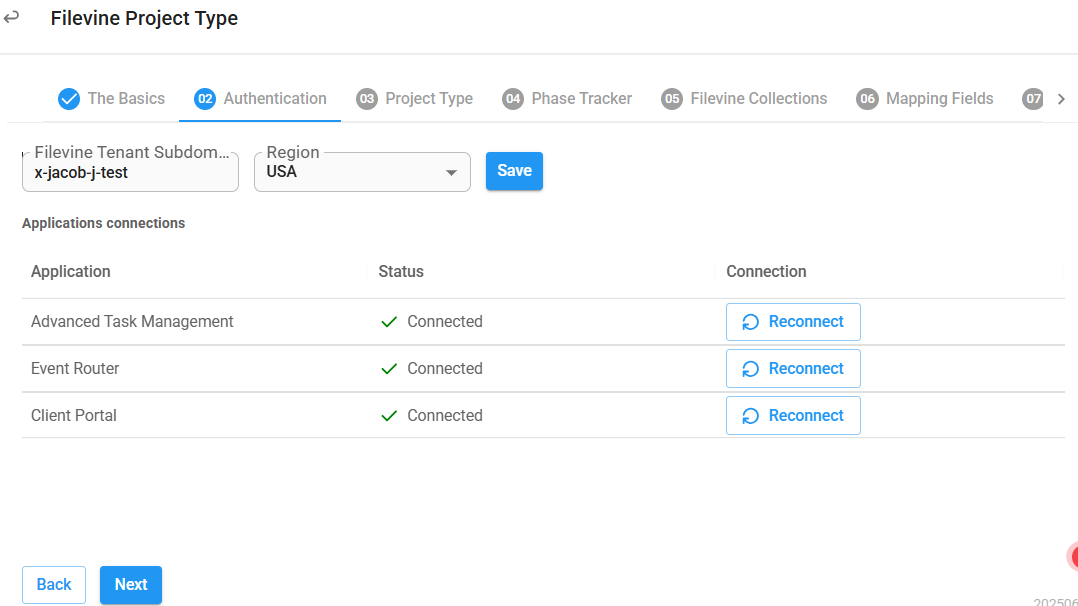This screenshot has height=606, width=1078.
Task: Go to the Project Type step tab
Action: [x=415, y=99]
